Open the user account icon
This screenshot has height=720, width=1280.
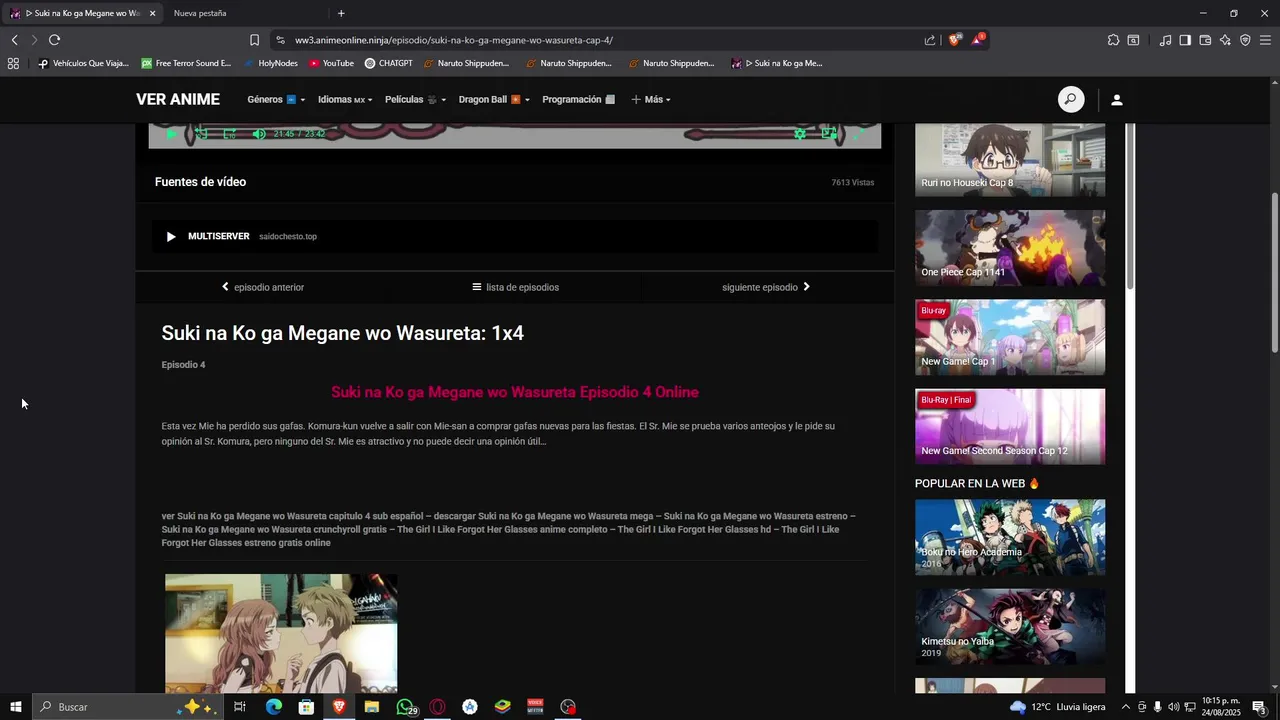1117,100
